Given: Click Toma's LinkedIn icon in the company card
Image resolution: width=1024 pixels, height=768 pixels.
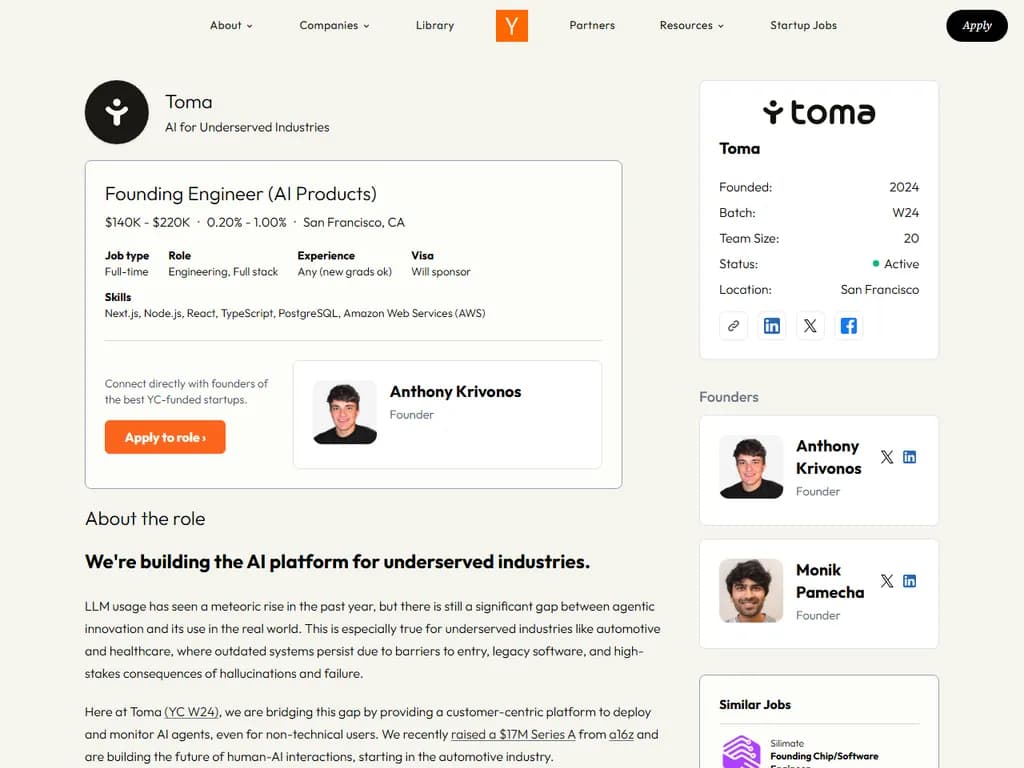Looking at the screenshot, I should tap(771, 325).
